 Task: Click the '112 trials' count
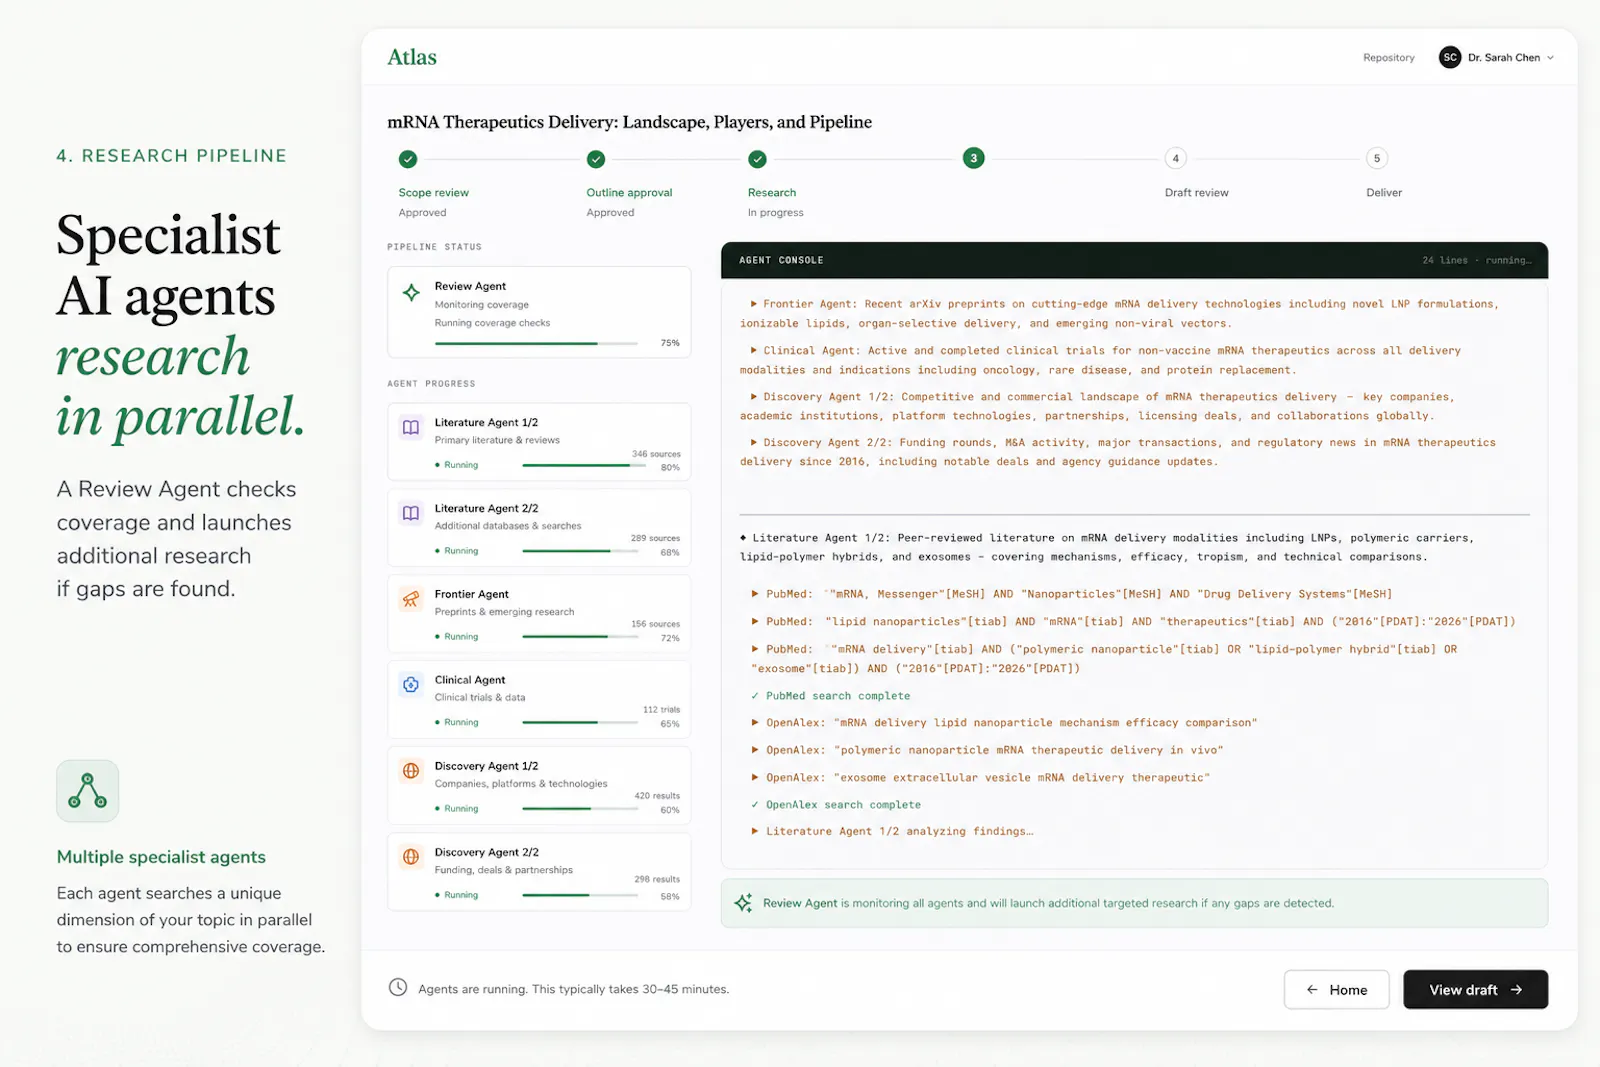[661, 710]
